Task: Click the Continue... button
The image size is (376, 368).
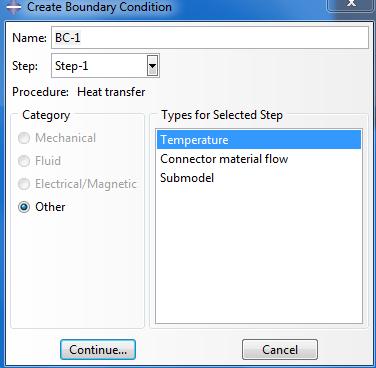Action: click(x=98, y=349)
